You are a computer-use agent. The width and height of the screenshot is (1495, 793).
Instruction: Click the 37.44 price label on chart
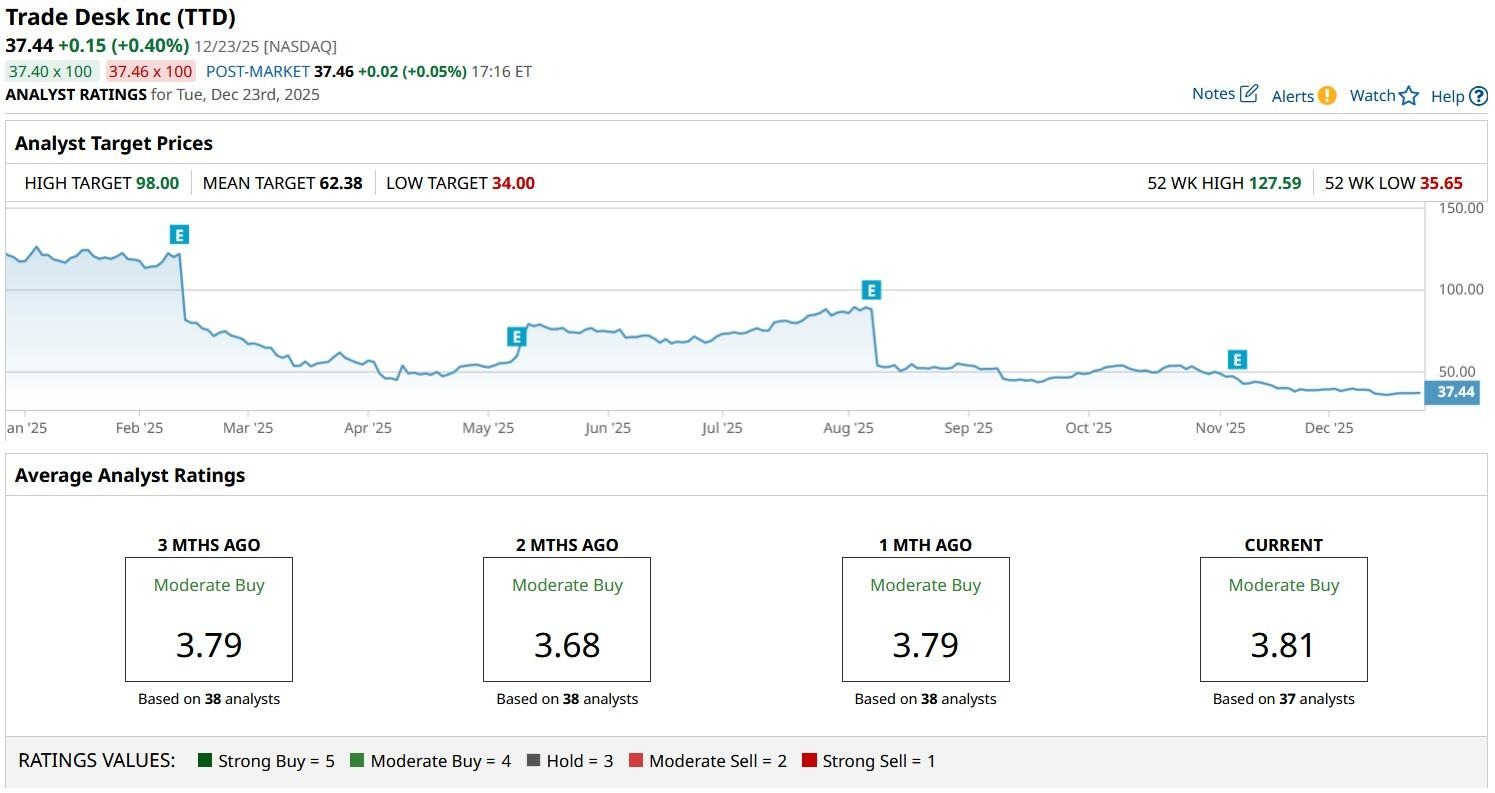[1454, 392]
